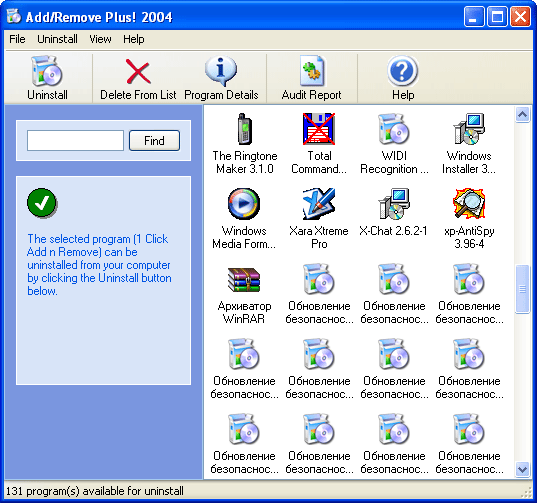This screenshot has width=537, height=503.
Task: Click the green checkmark status icon
Action: [42, 203]
